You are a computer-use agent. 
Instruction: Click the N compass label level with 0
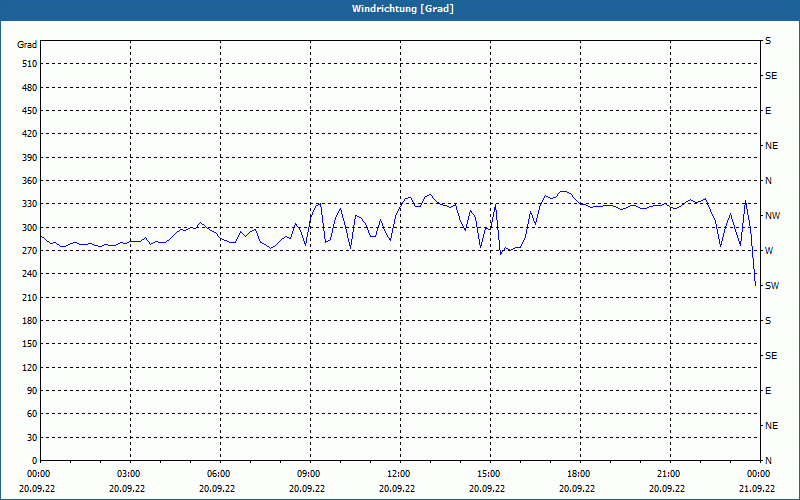pos(768,461)
